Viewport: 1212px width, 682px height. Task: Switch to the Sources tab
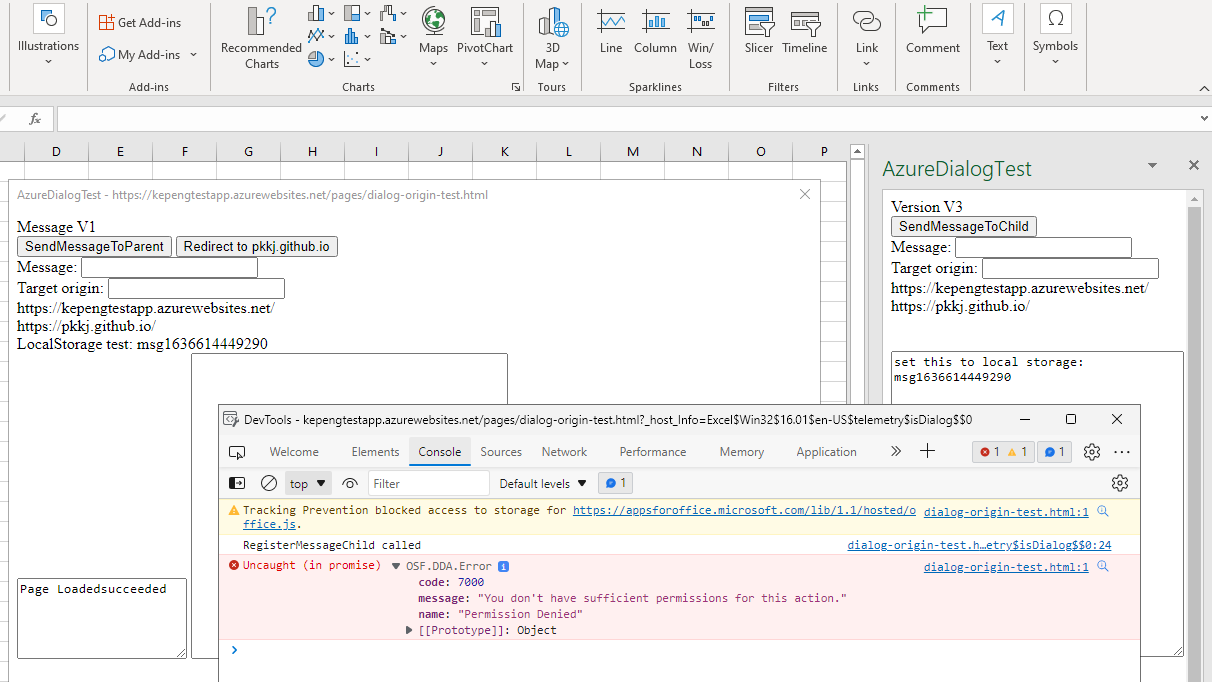click(x=501, y=451)
